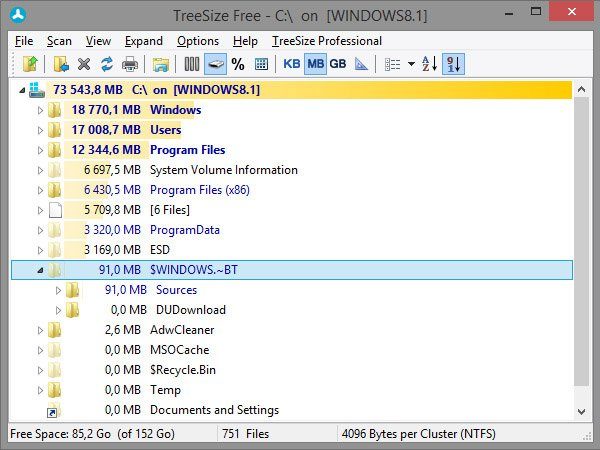Expand the [6 Files] node

pos(40,210)
